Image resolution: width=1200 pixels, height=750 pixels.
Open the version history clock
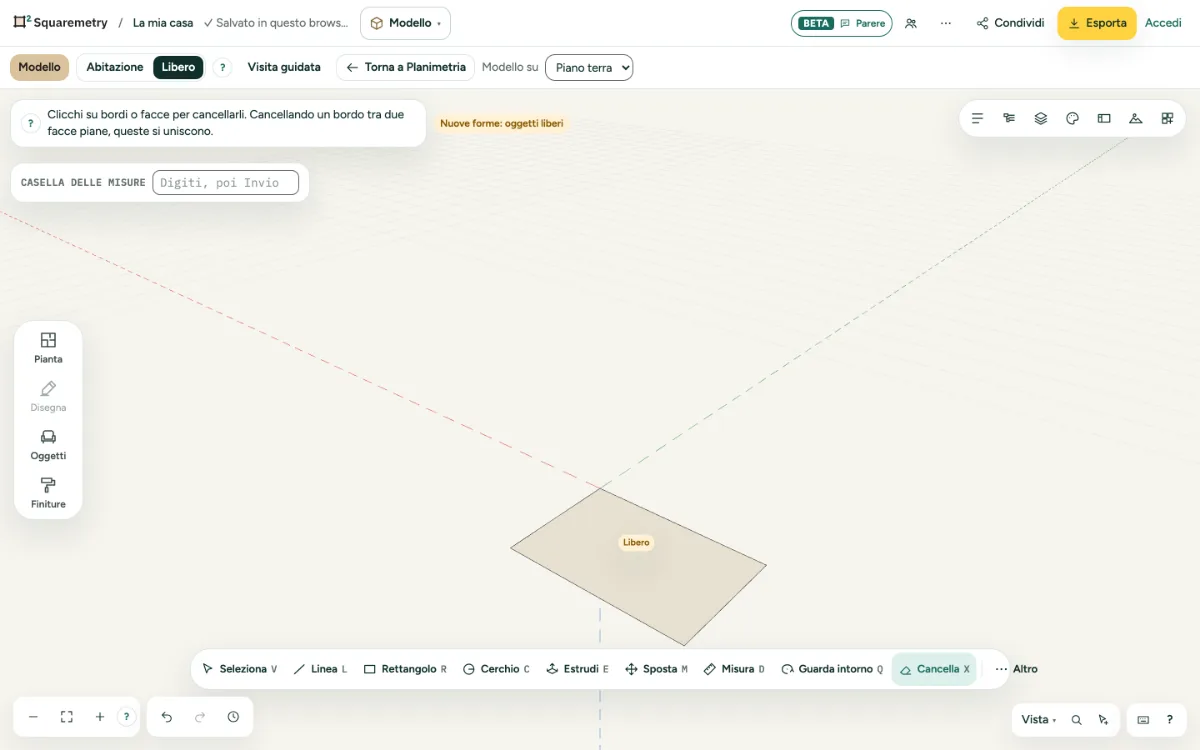[233, 717]
